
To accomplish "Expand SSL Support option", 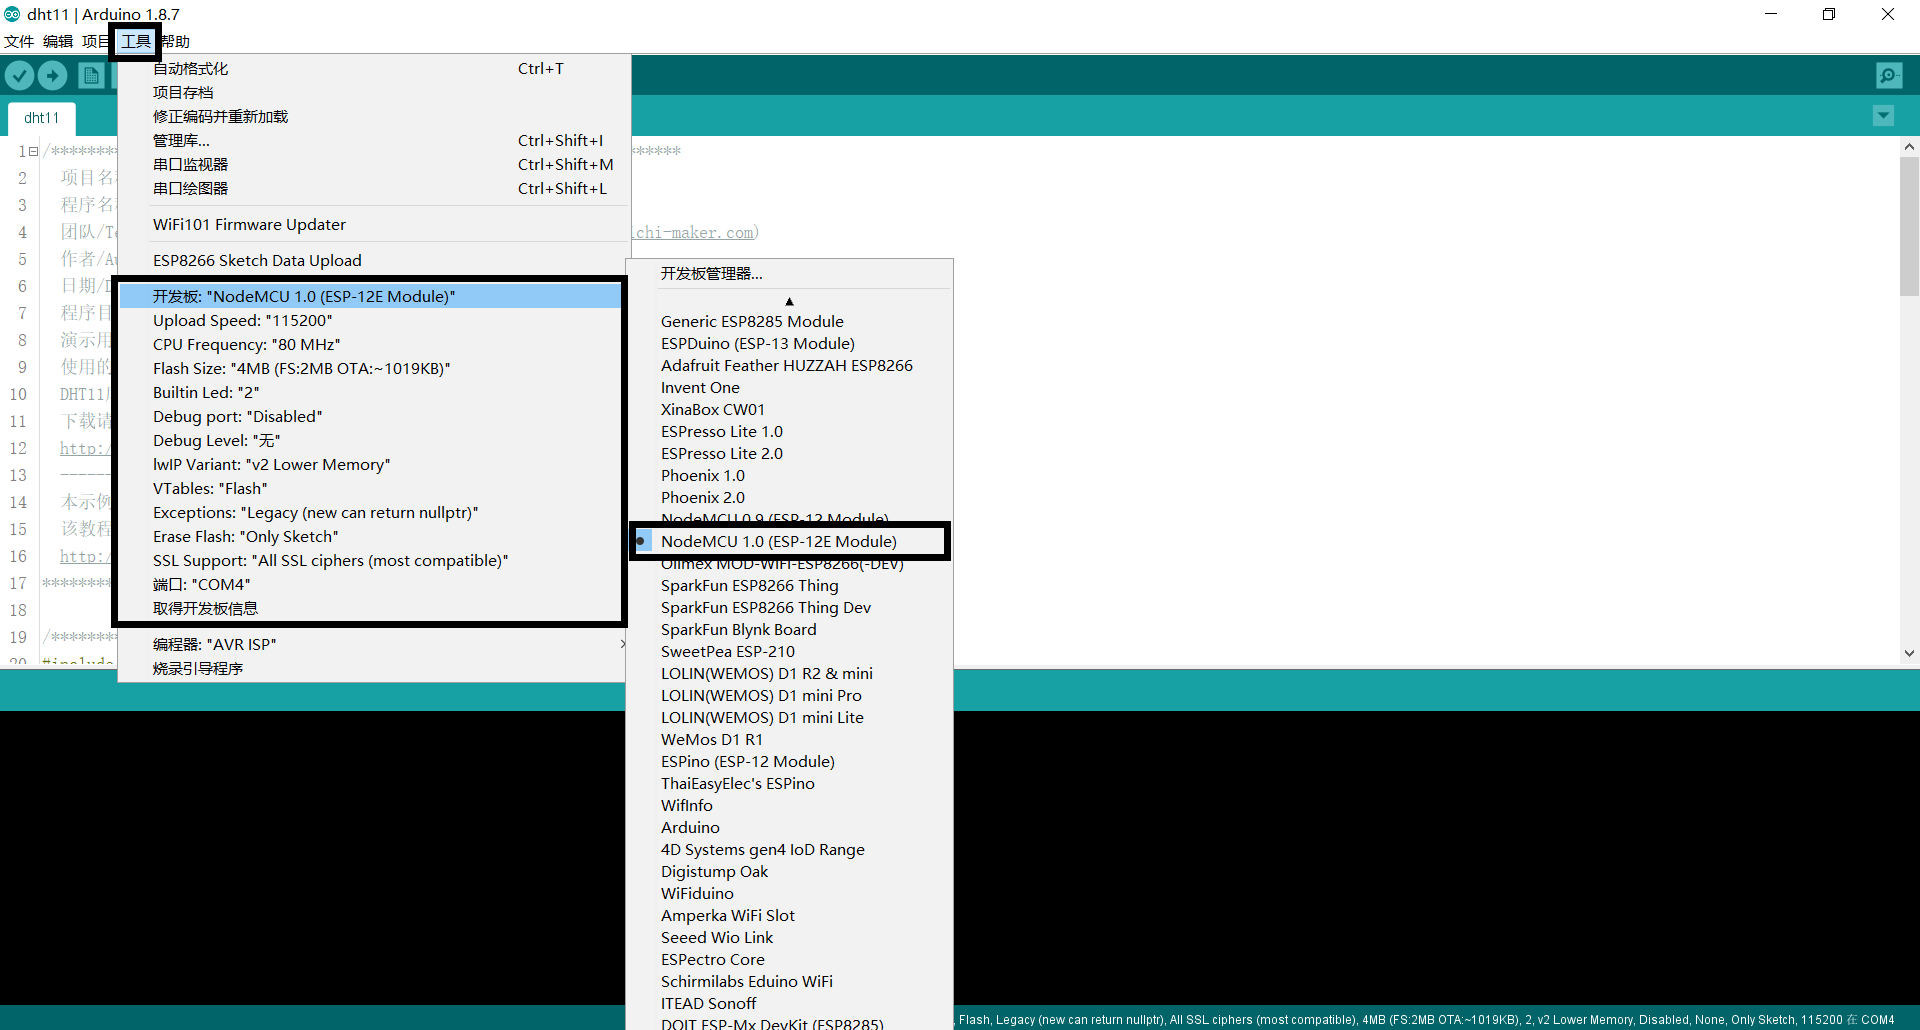I will pyautogui.click(x=370, y=561).
